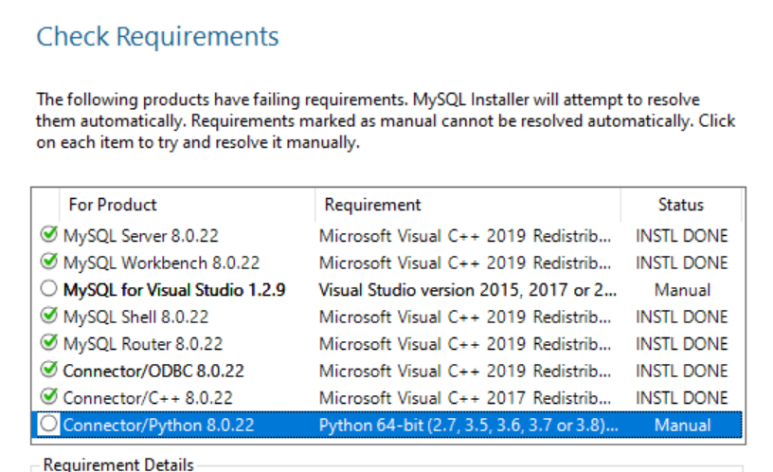Click INSTL DONE status for MySQL Server

click(x=682, y=236)
